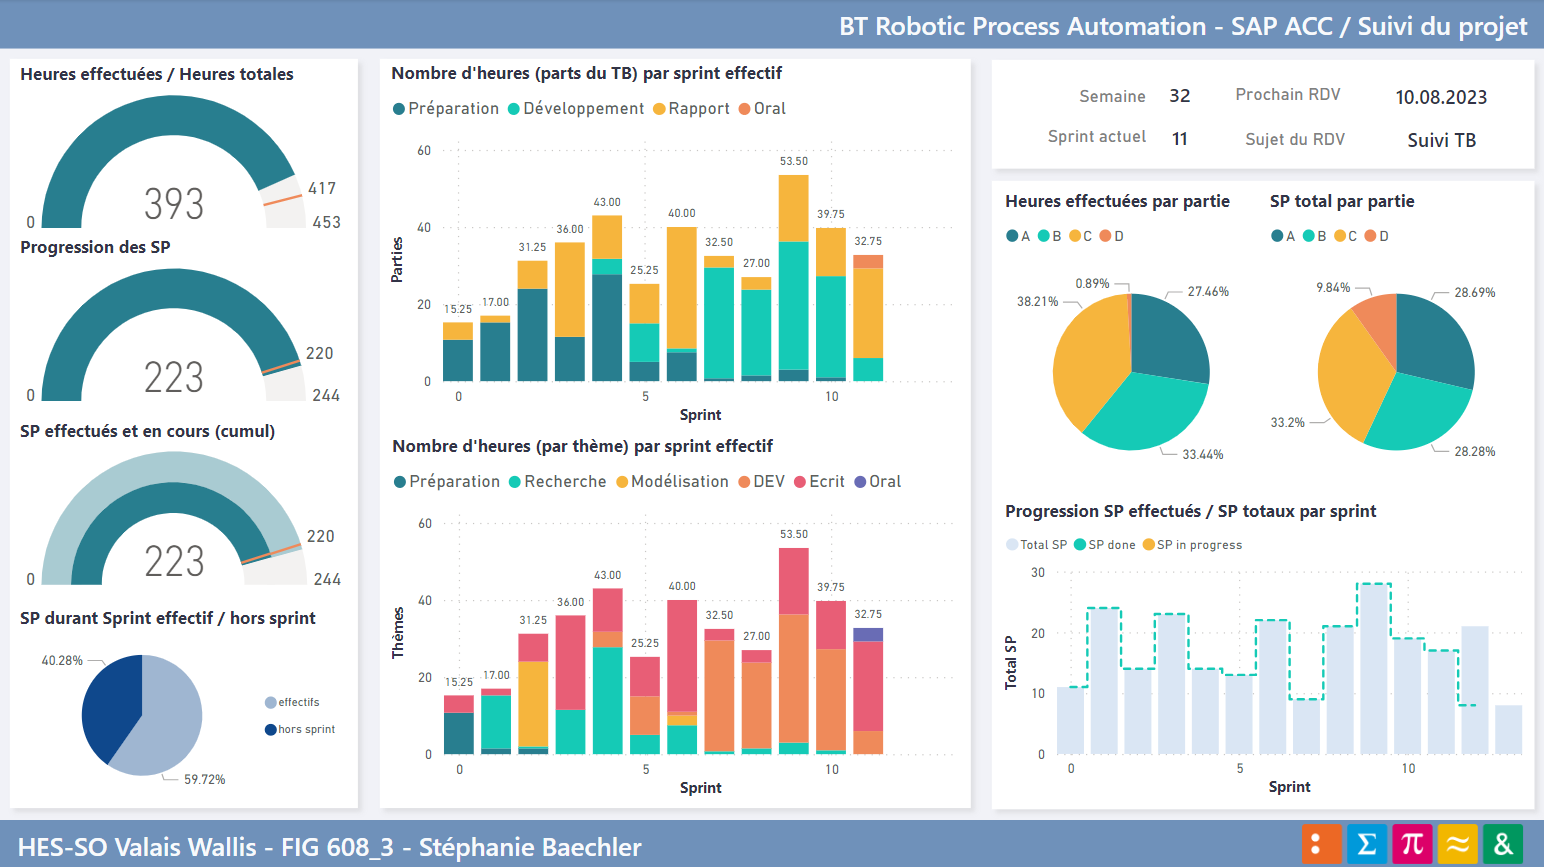The image size is (1544, 867).
Task: Select the 'hors sprint' legend marker
Action: pyautogui.click(x=270, y=730)
